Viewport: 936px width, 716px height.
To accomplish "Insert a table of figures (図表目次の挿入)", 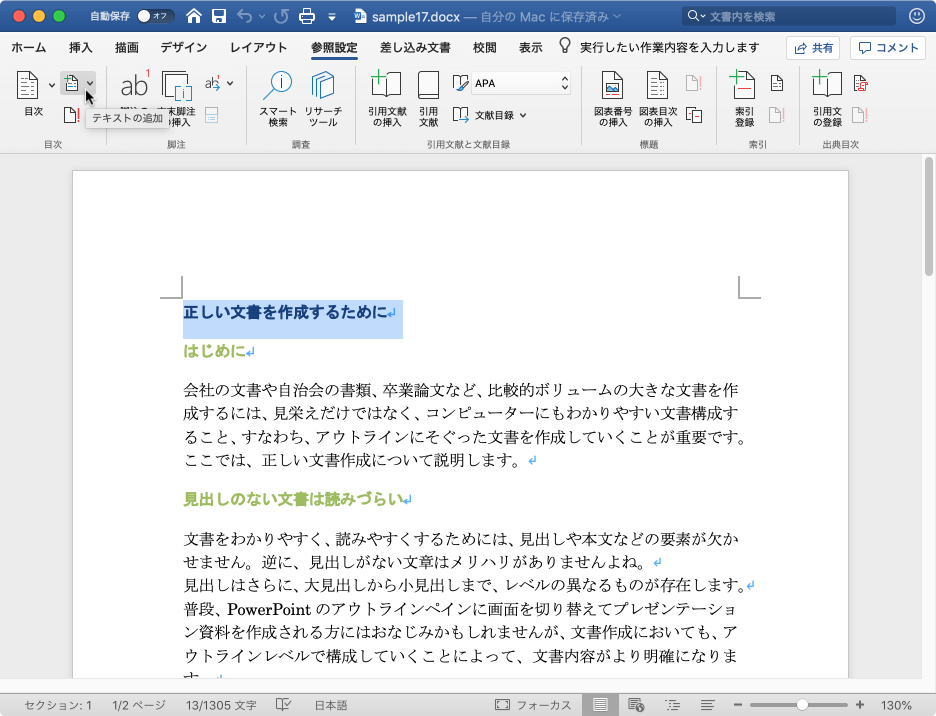I will pos(658,95).
